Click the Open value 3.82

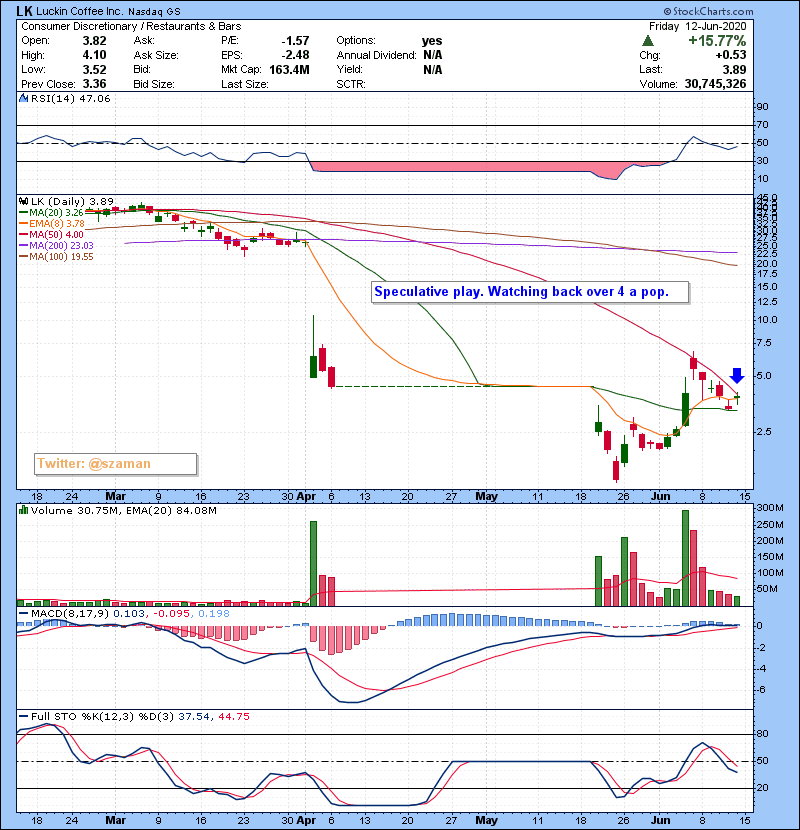(x=94, y=41)
